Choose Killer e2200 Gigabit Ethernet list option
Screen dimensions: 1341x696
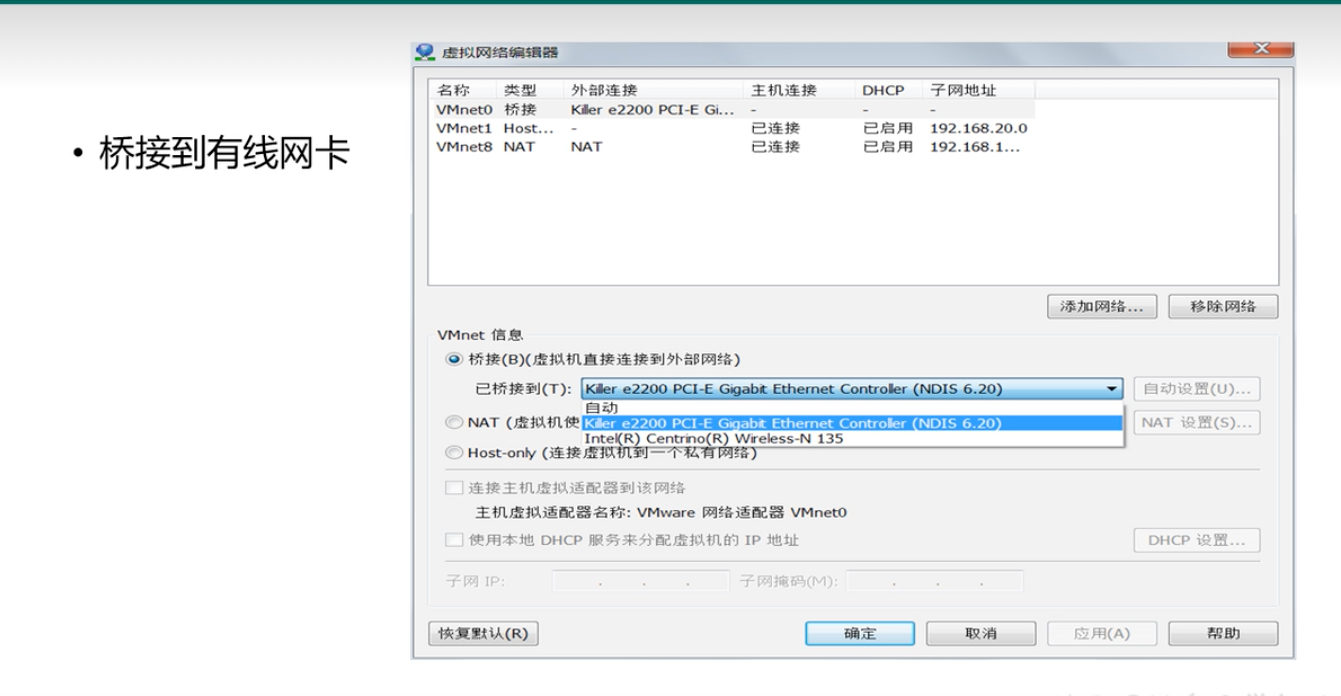tap(852, 423)
